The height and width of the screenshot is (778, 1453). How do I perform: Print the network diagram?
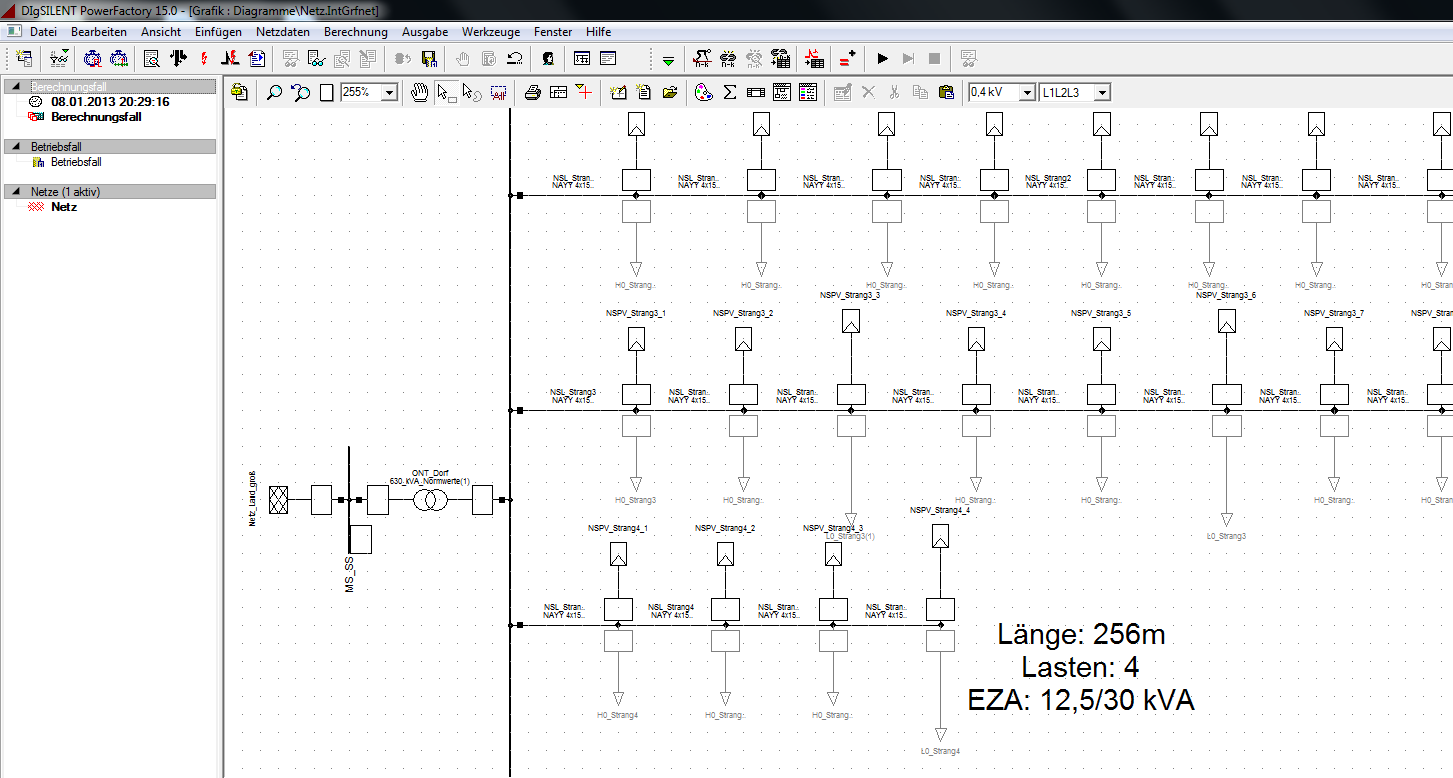coord(531,91)
